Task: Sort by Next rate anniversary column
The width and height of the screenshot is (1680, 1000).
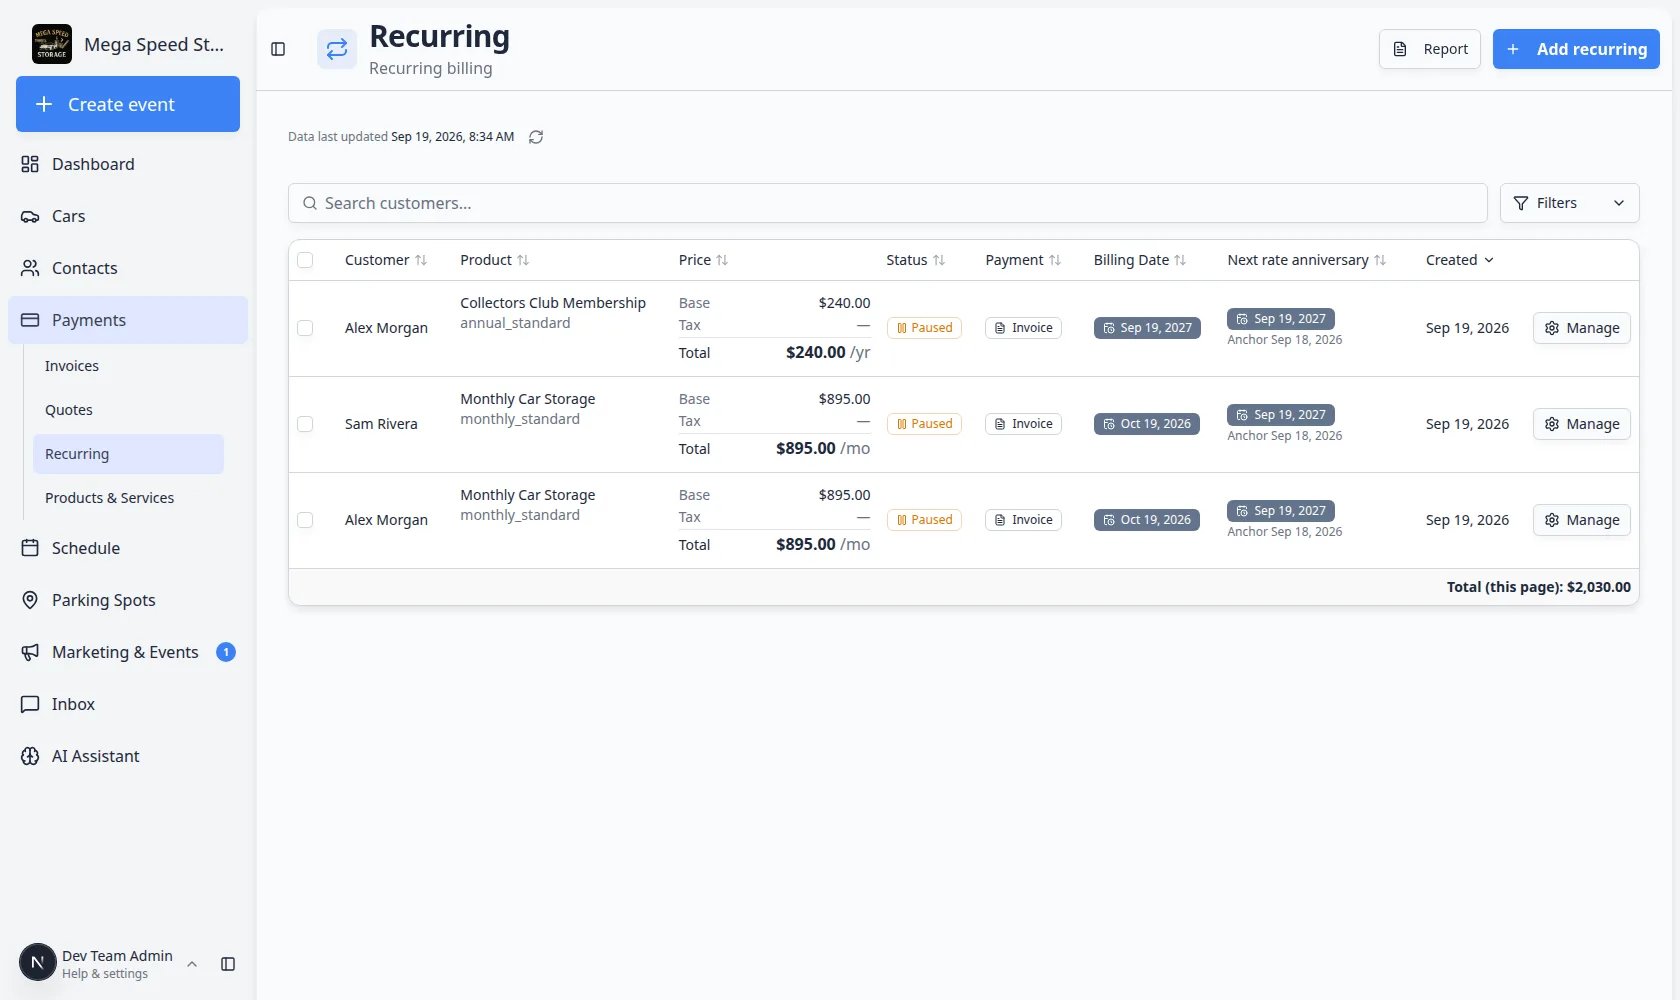Action: 1307,260
